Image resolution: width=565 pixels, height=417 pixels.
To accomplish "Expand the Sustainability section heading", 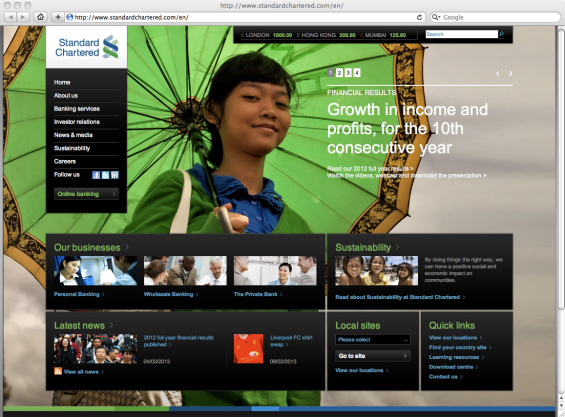I will 367,247.
